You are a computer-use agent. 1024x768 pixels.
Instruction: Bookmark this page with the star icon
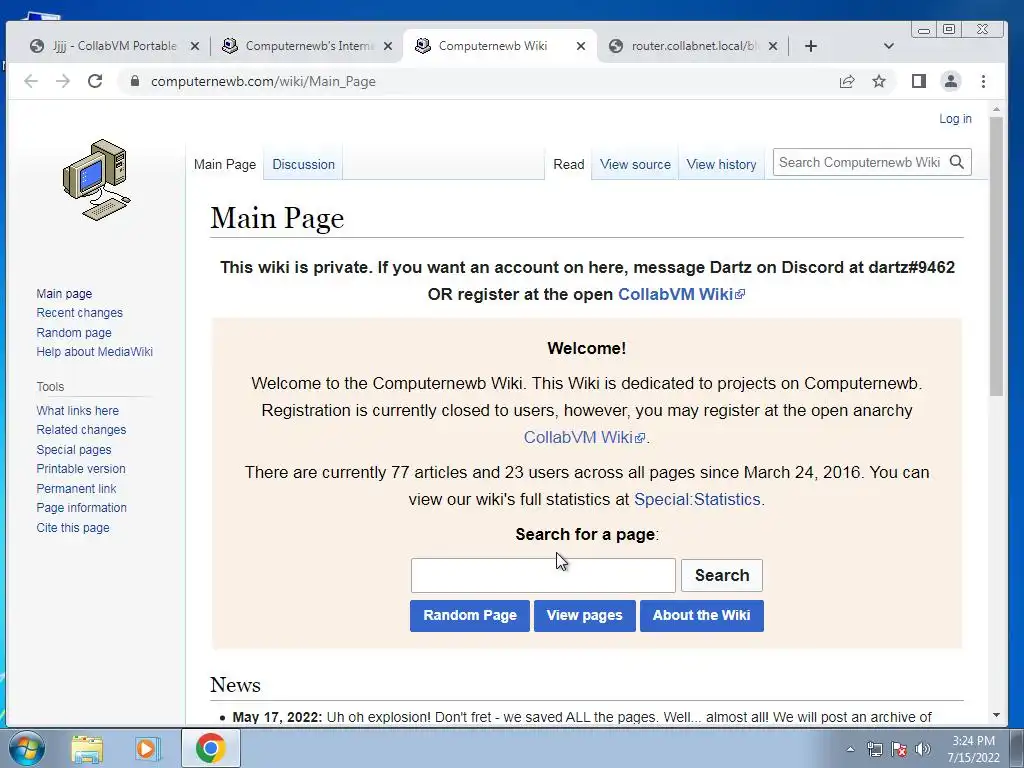[879, 81]
